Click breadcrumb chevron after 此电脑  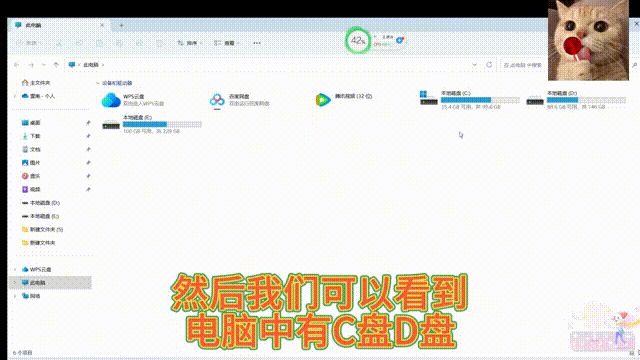coord(103,64)
